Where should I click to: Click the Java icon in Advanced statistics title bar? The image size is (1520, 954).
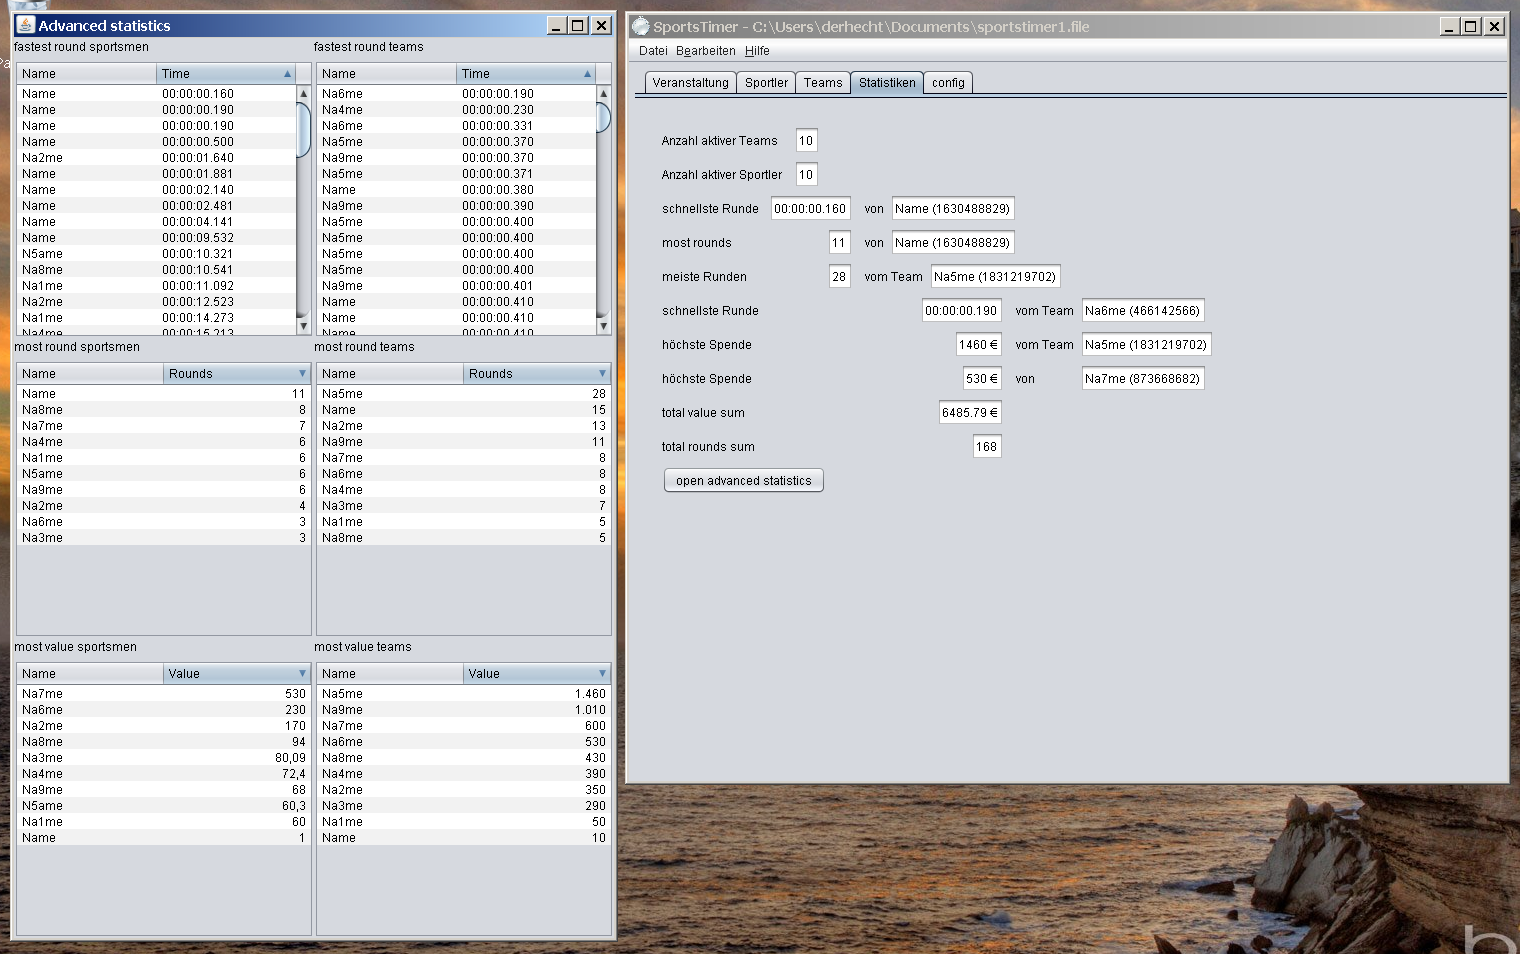point(26,25)
